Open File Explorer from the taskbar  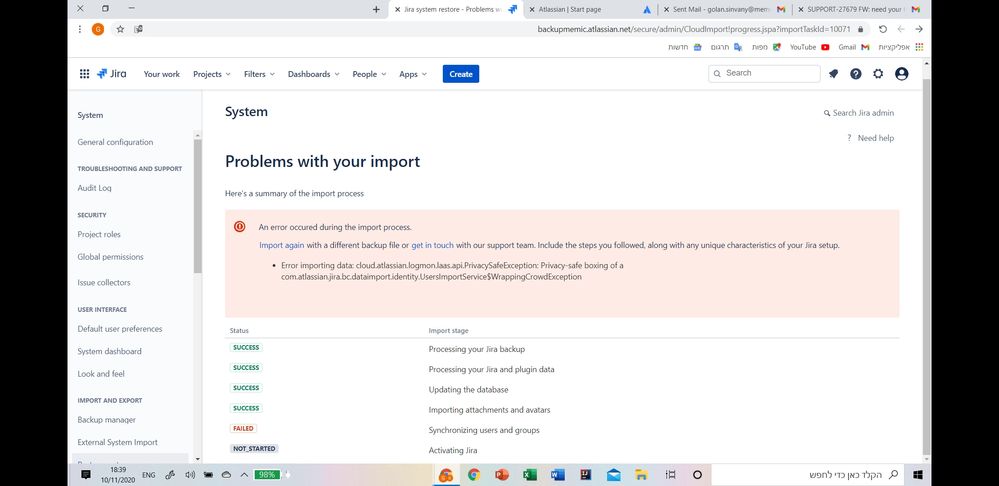click(x=642, y=475)
